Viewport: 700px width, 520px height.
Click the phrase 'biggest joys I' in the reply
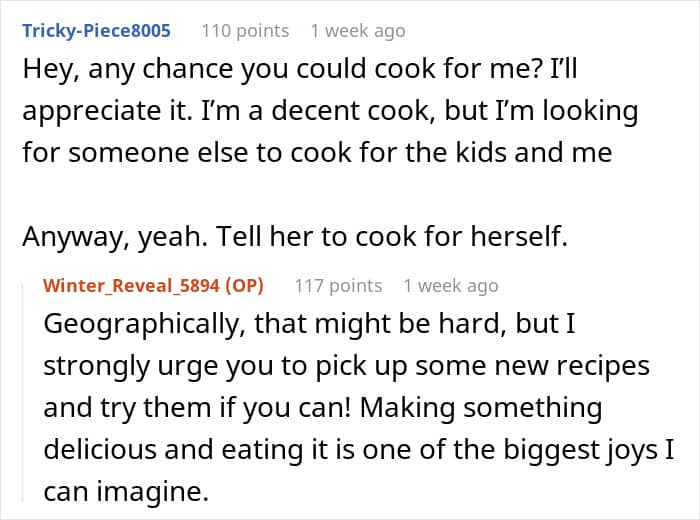pyautogui.click(x=622, y=449)
